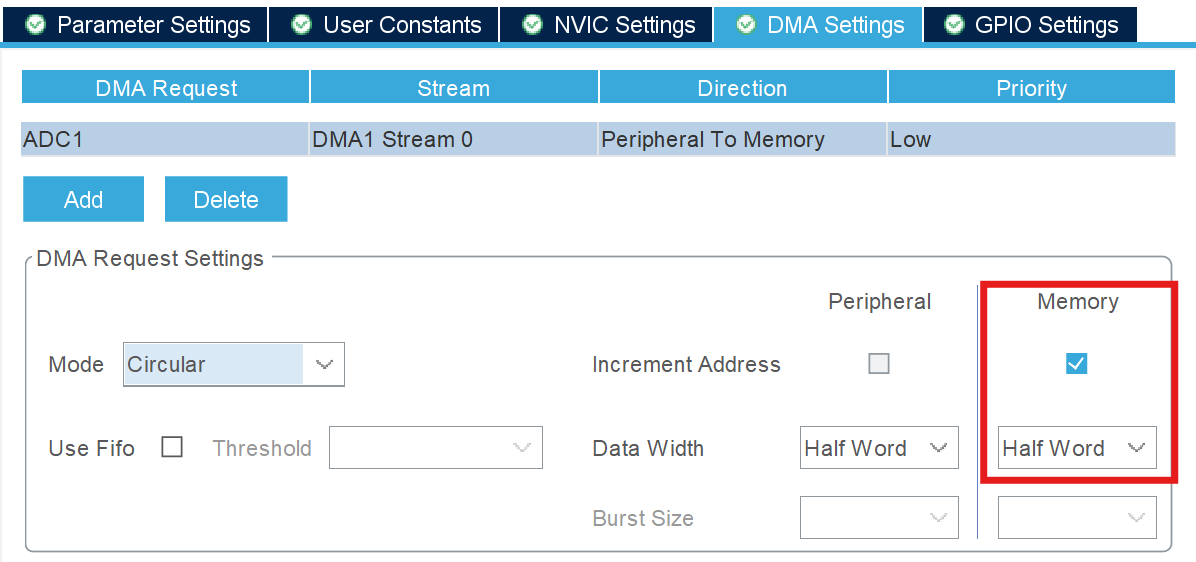Switch to the Parameter Settings tab
The height and width of the screenshot is (562, 1196).
click(136, 24)
